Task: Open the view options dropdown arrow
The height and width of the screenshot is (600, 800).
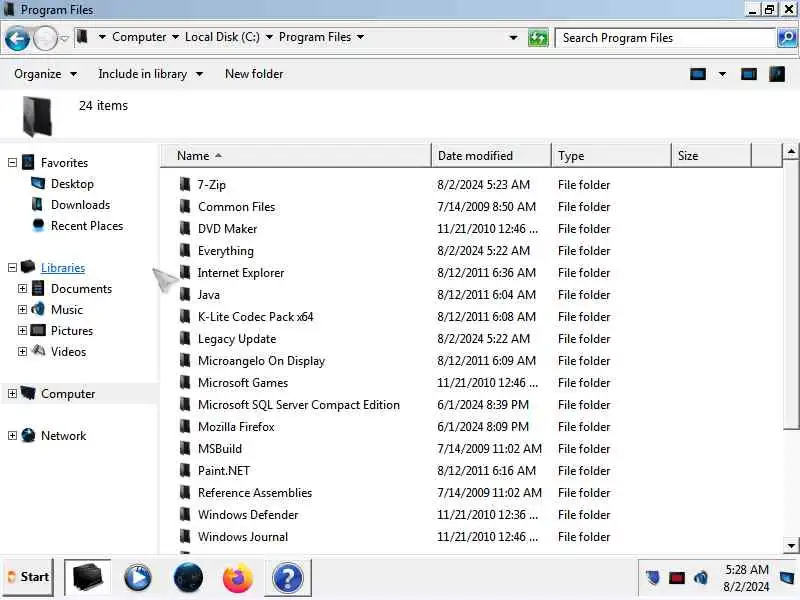Action: (722, 74)
